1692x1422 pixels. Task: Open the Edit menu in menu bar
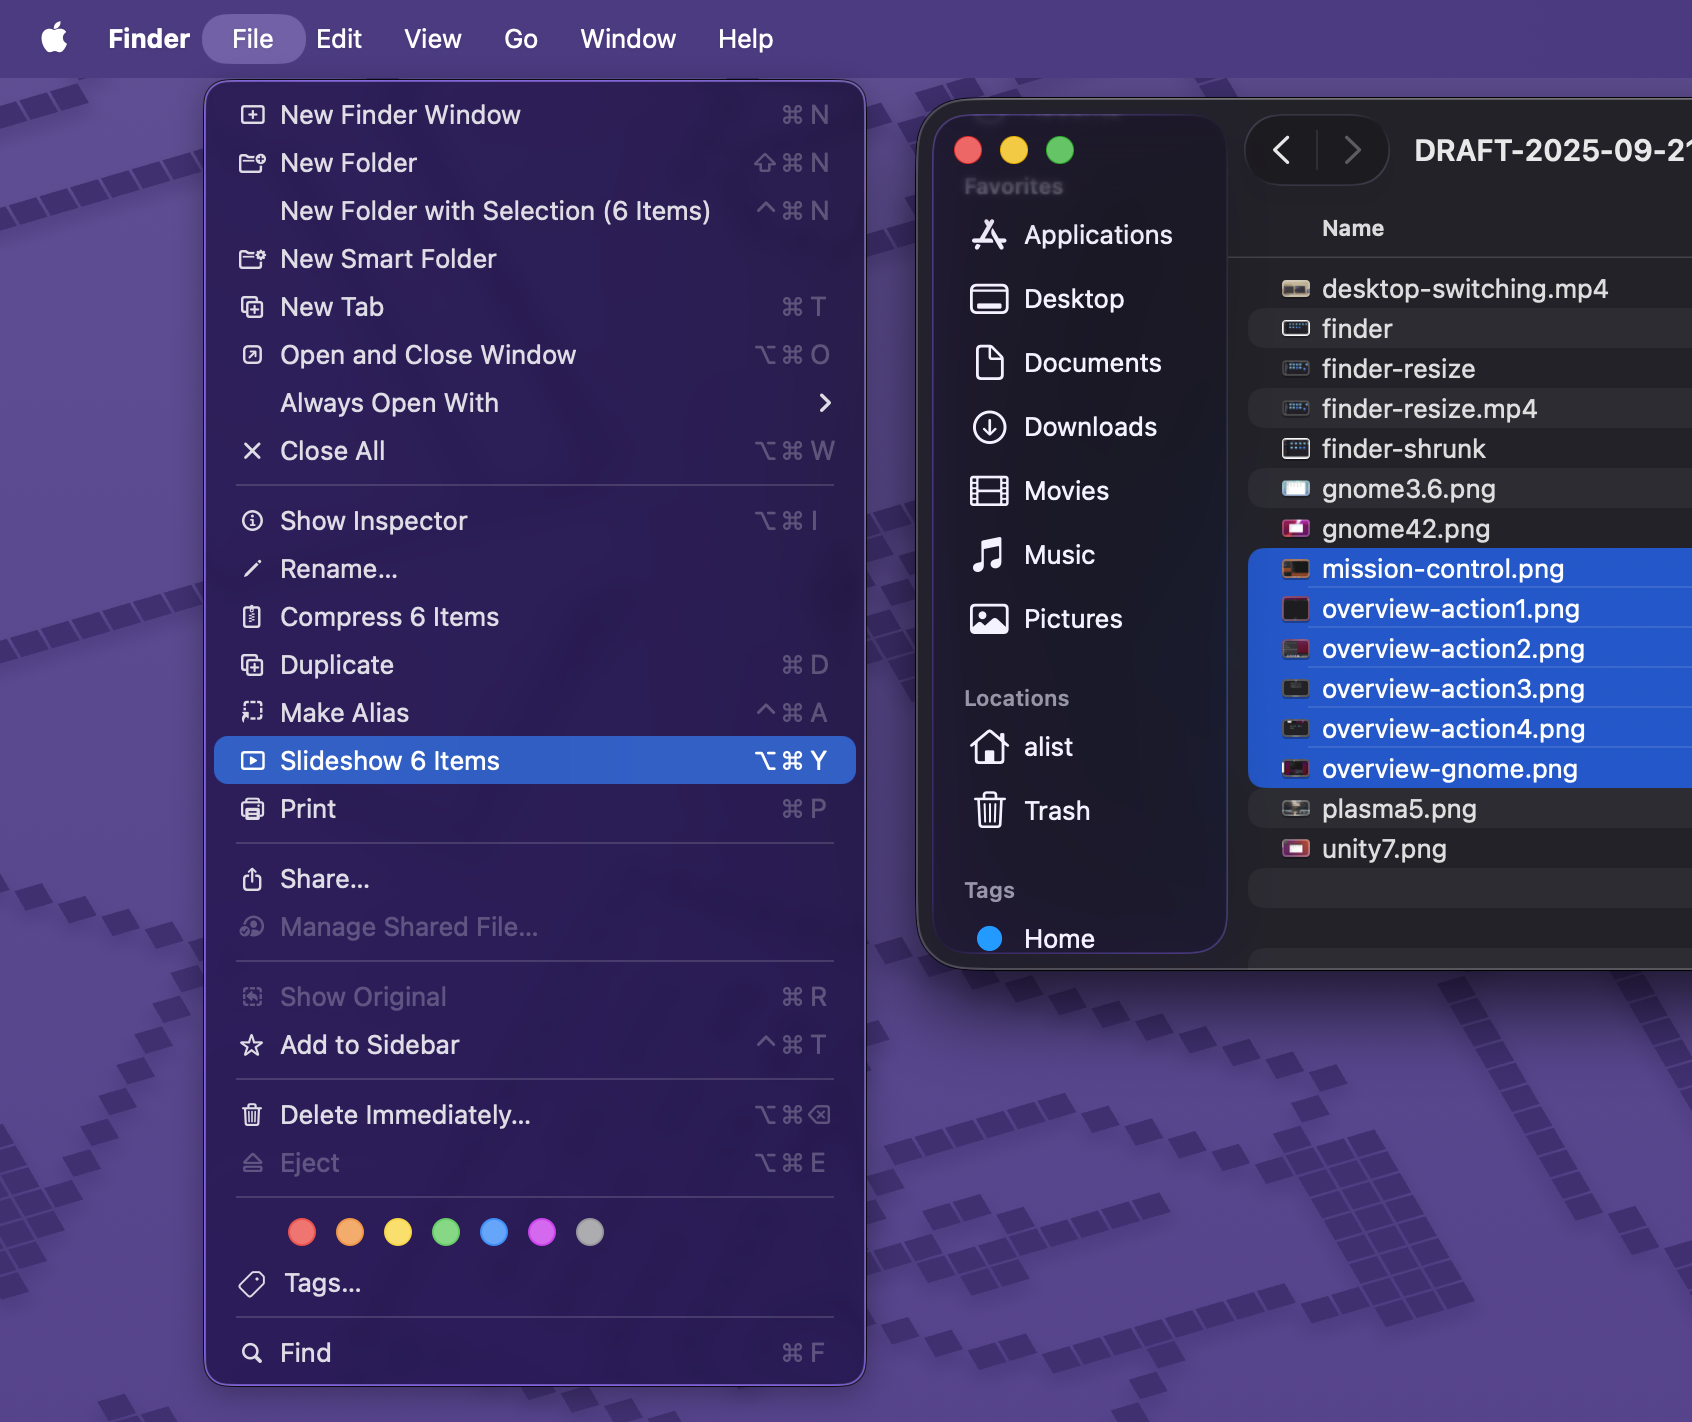pyautogui.click(x=339, y=39)
